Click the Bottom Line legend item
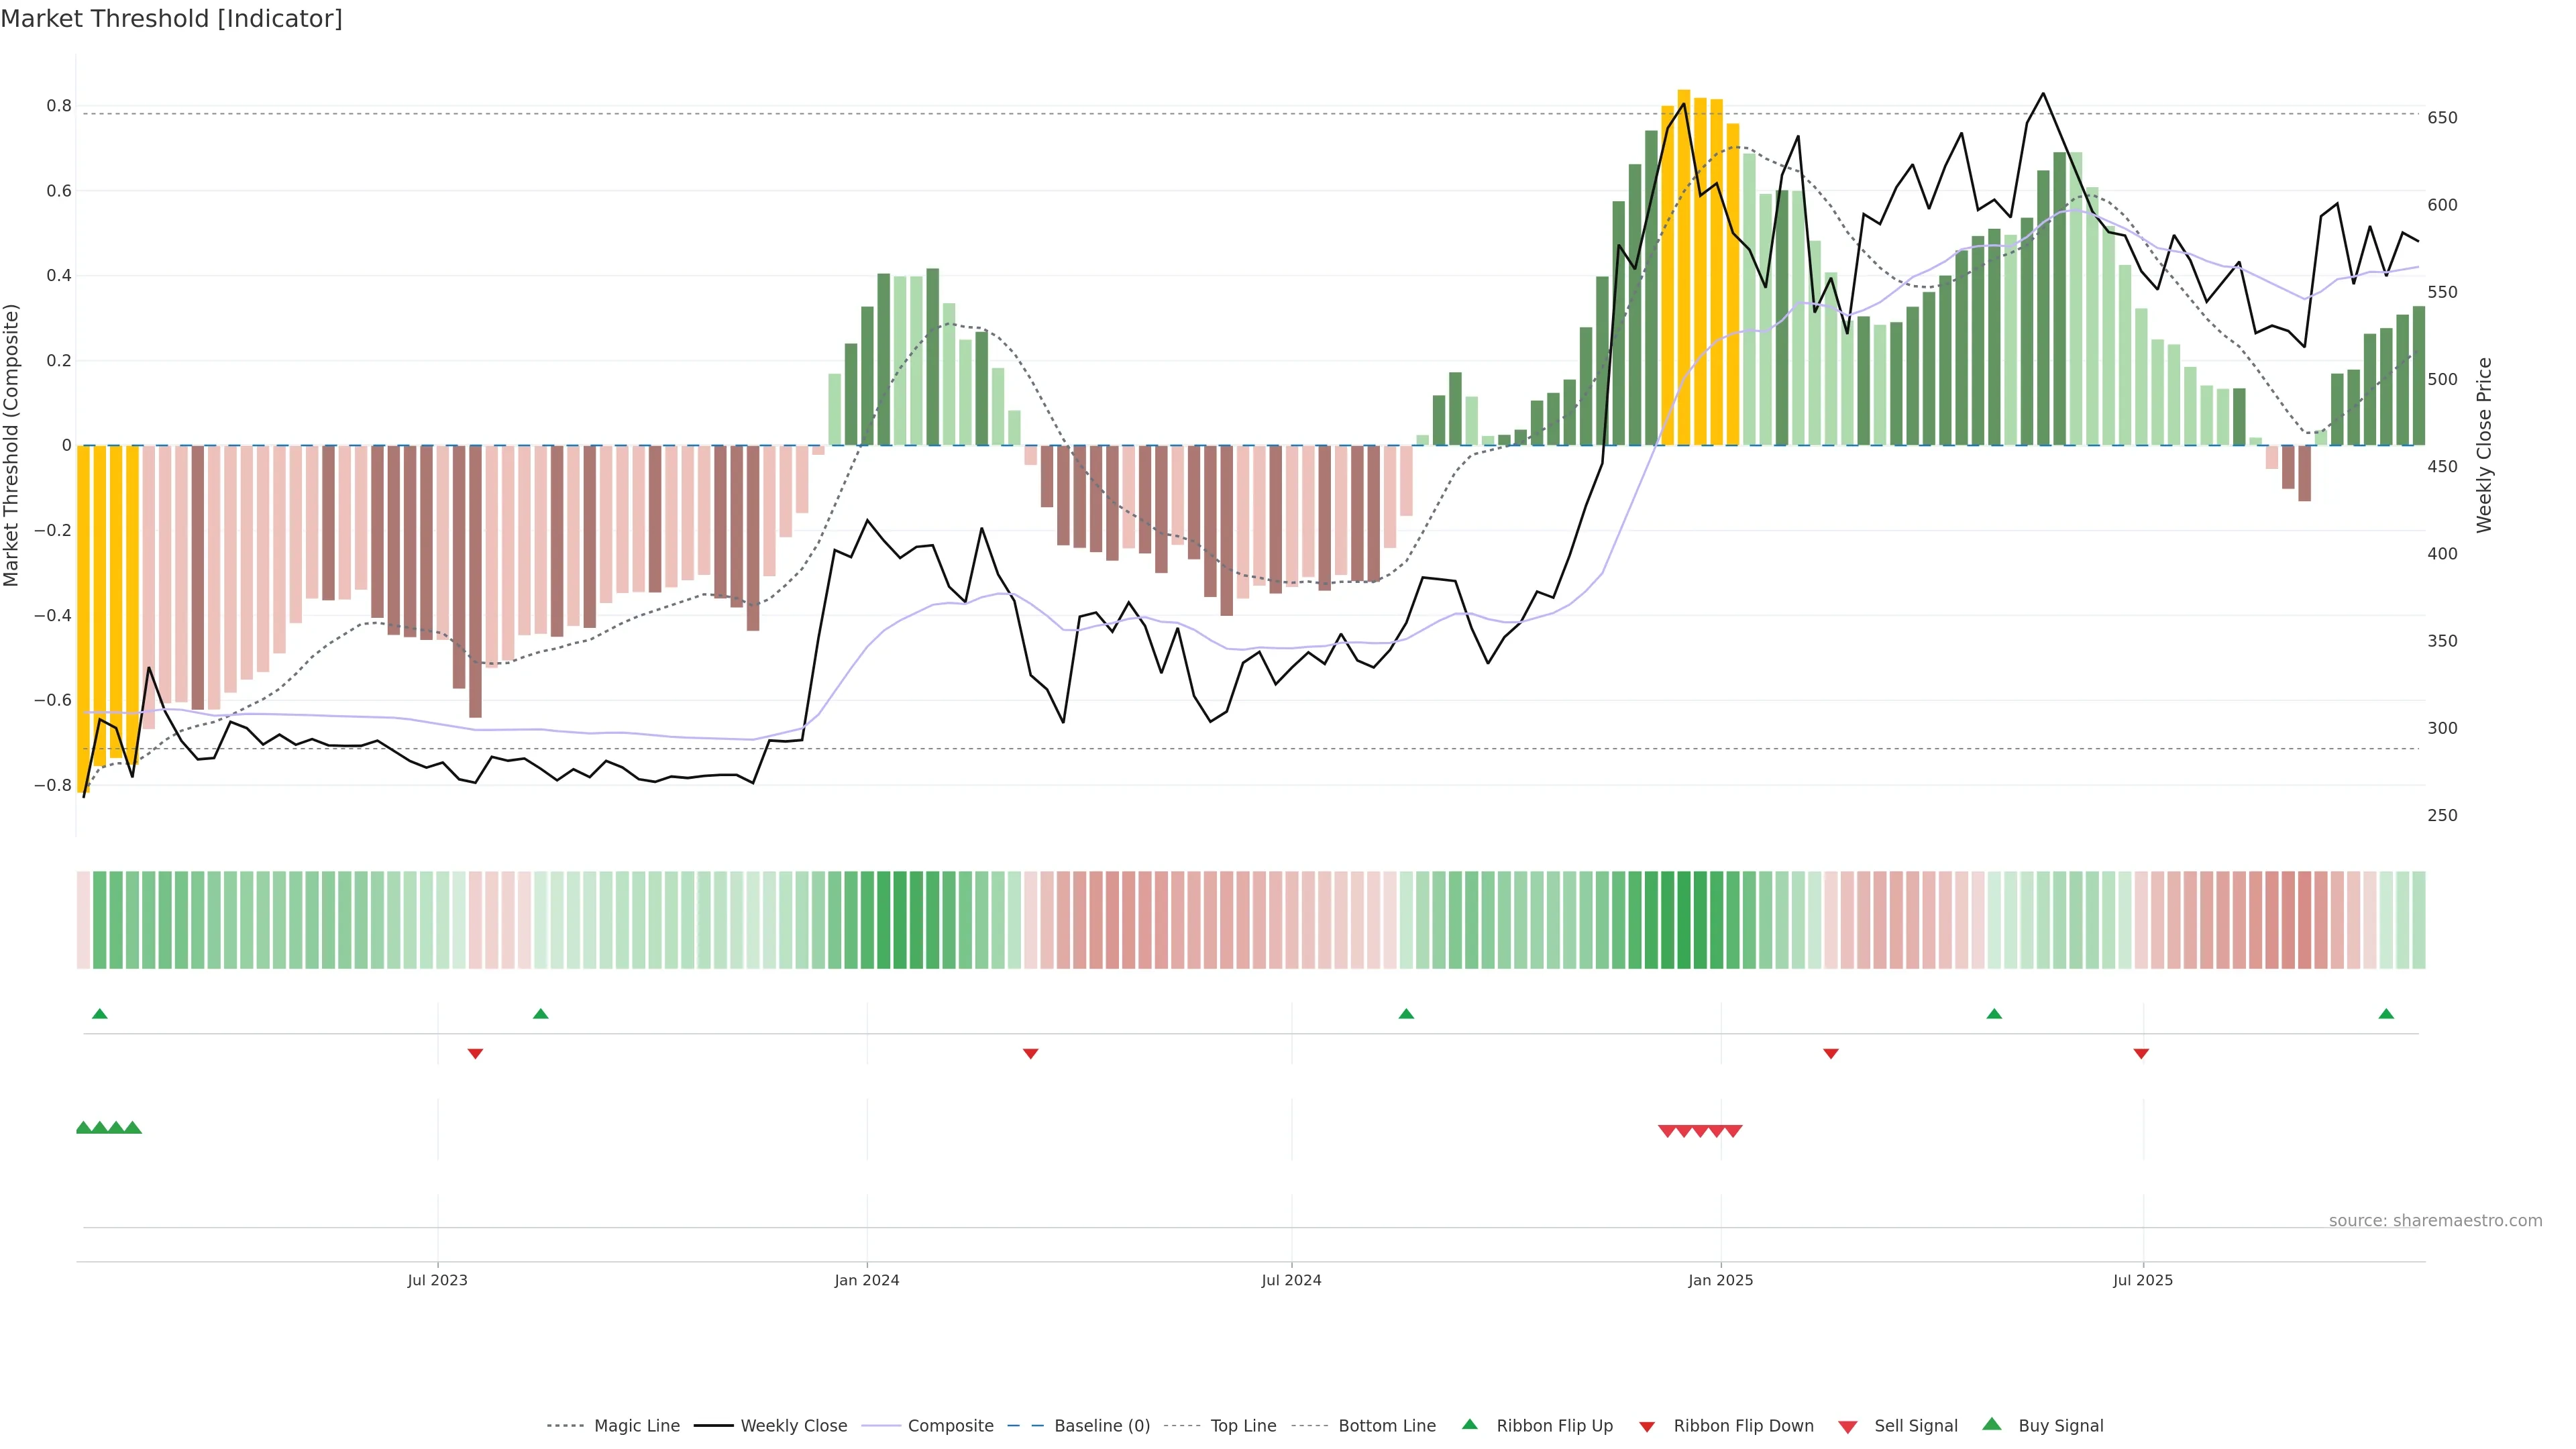This screenshot has width=2576, height=1449. coord(1386,1426)
